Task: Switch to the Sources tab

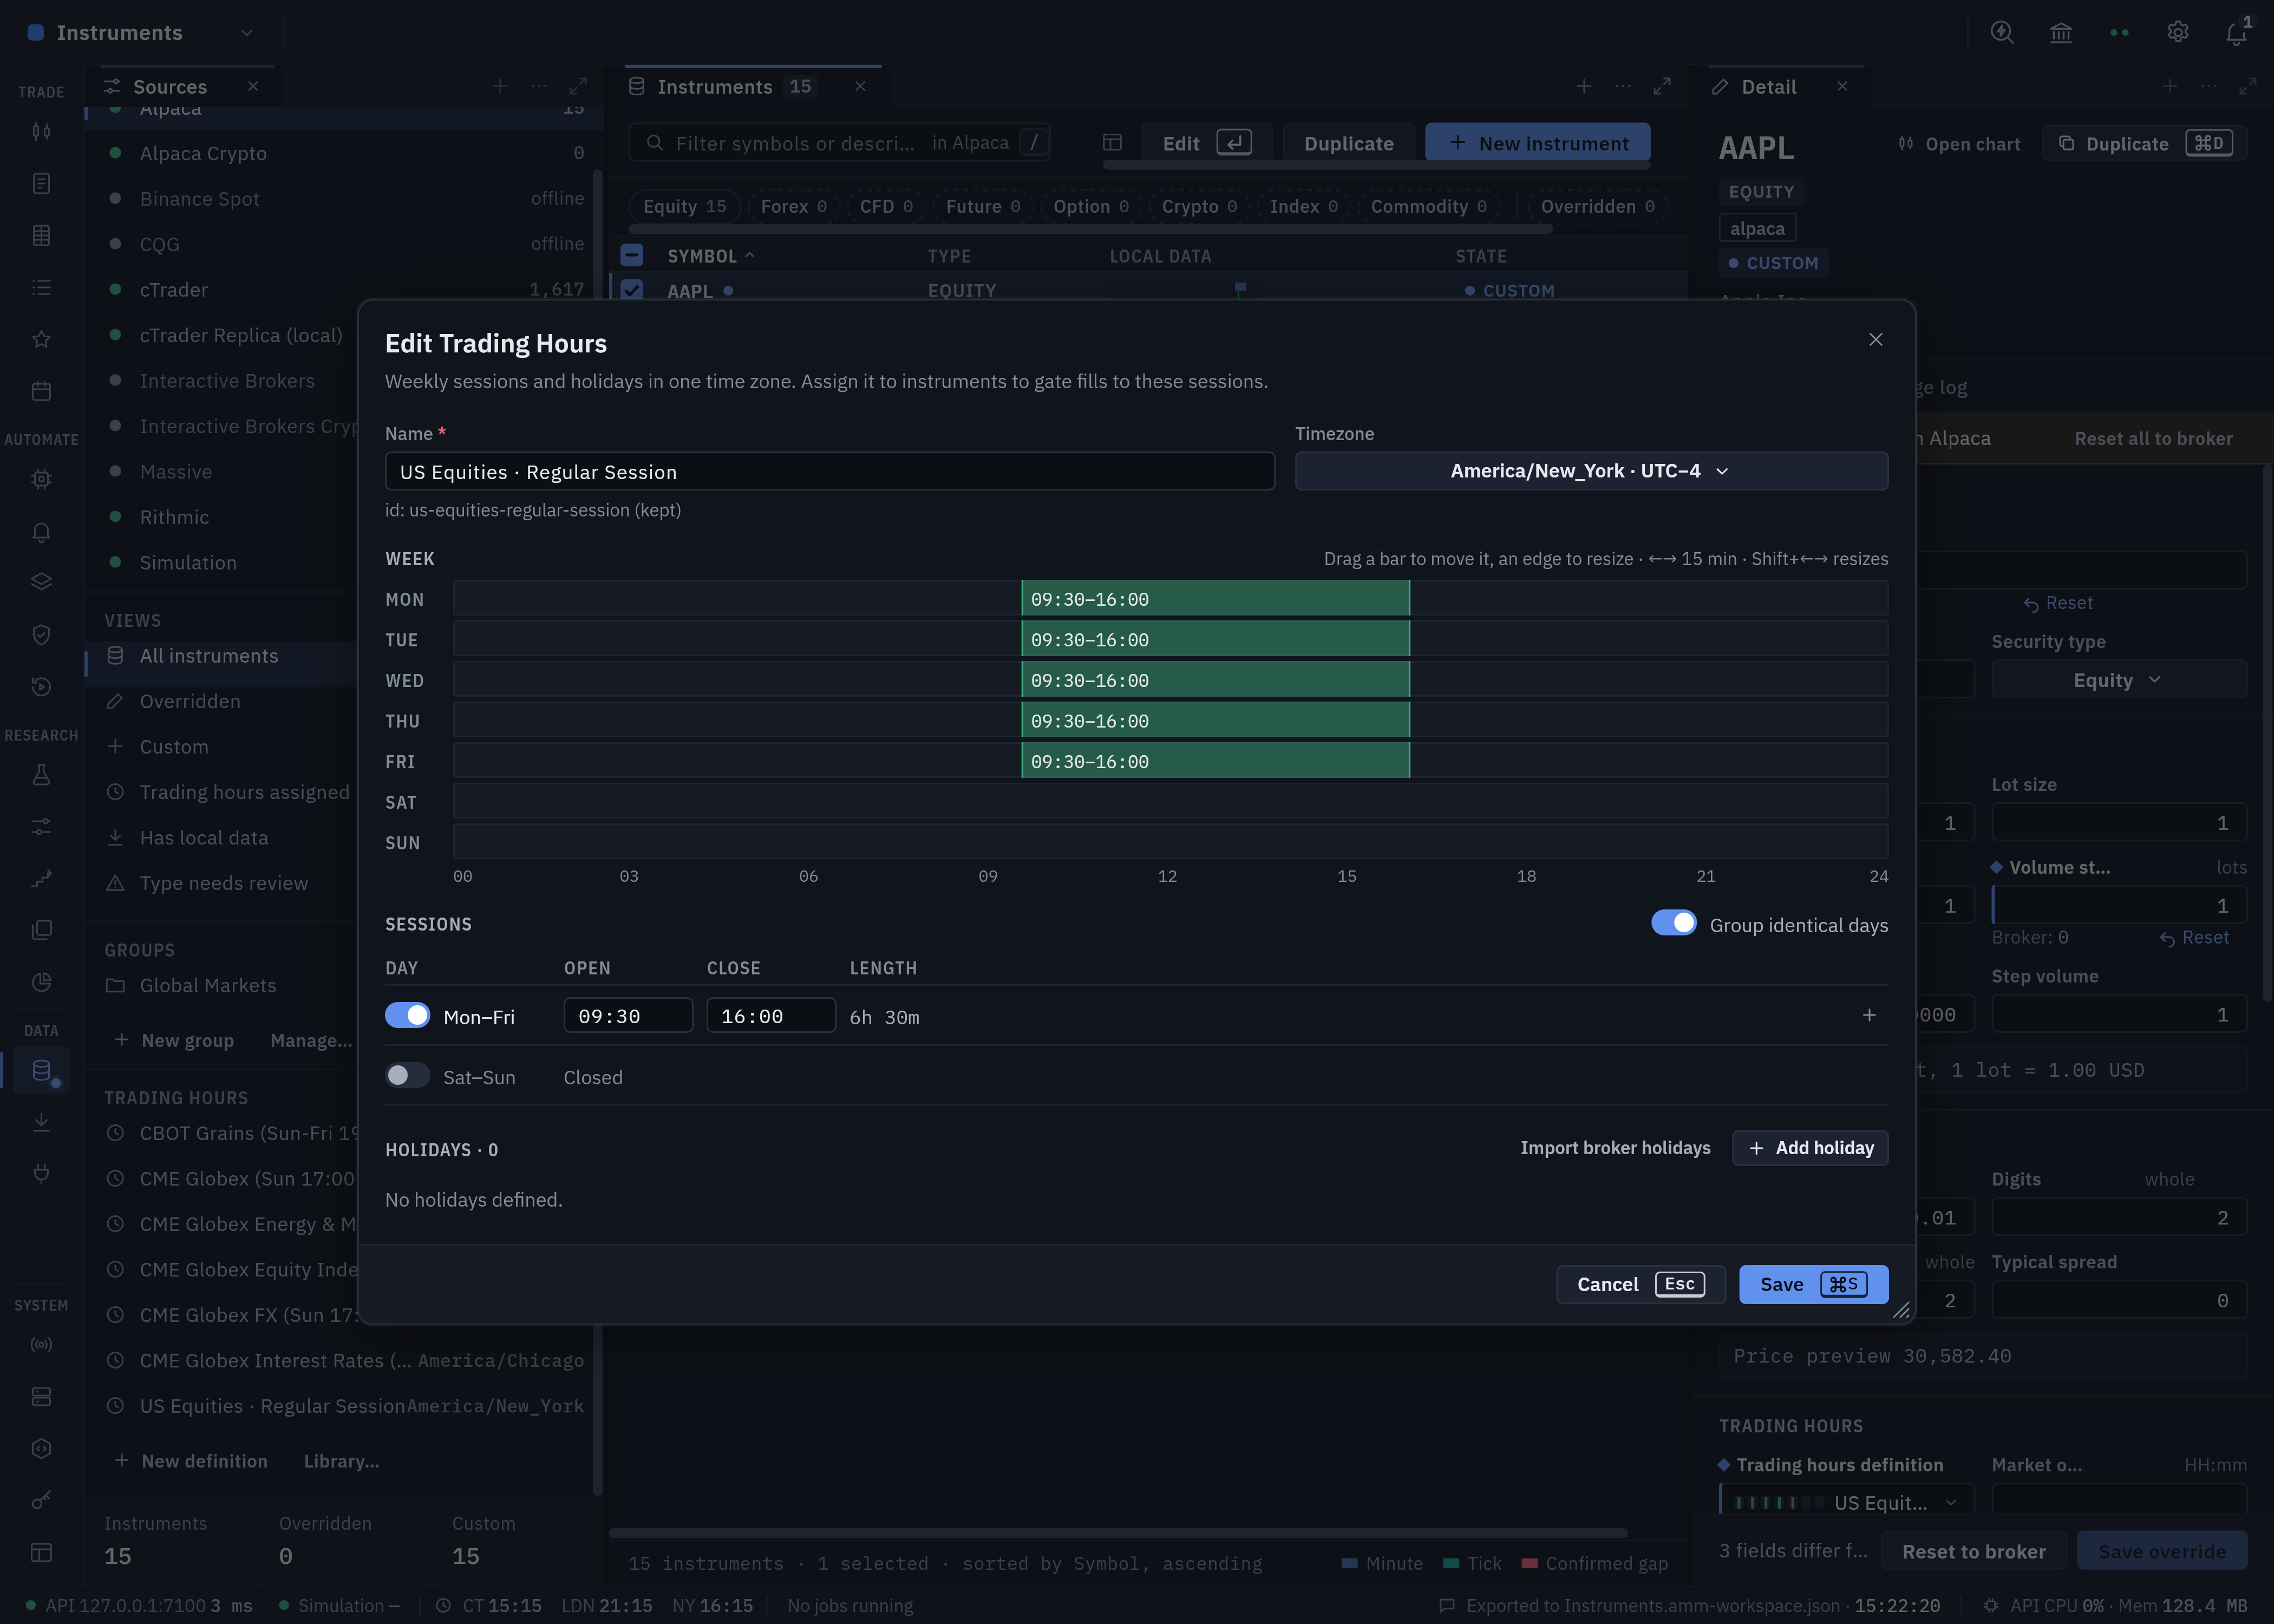Action: point(170,87)
